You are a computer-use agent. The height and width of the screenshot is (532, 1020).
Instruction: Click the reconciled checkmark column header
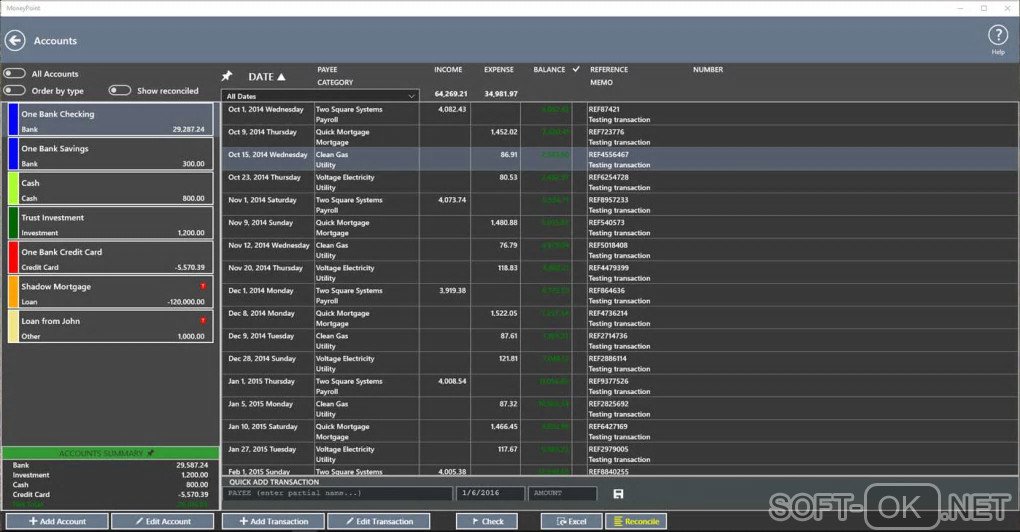point(576,69)
